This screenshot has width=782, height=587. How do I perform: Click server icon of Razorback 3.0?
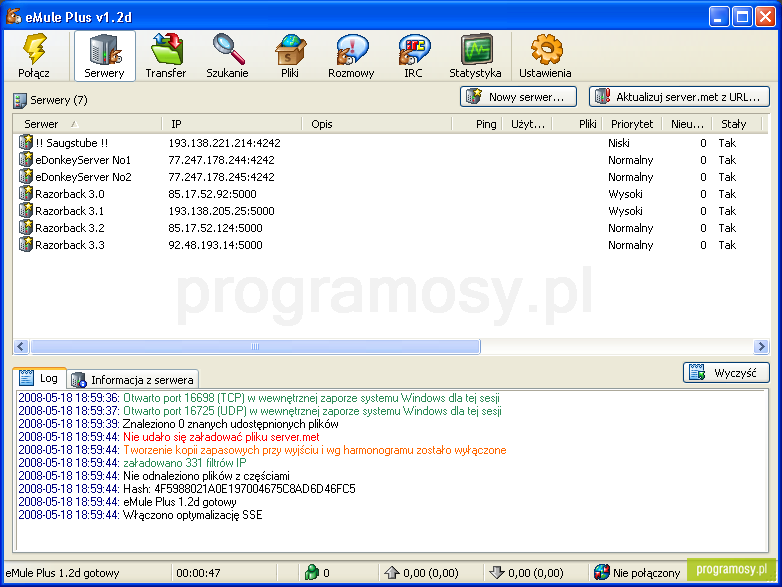pos(26,194)
